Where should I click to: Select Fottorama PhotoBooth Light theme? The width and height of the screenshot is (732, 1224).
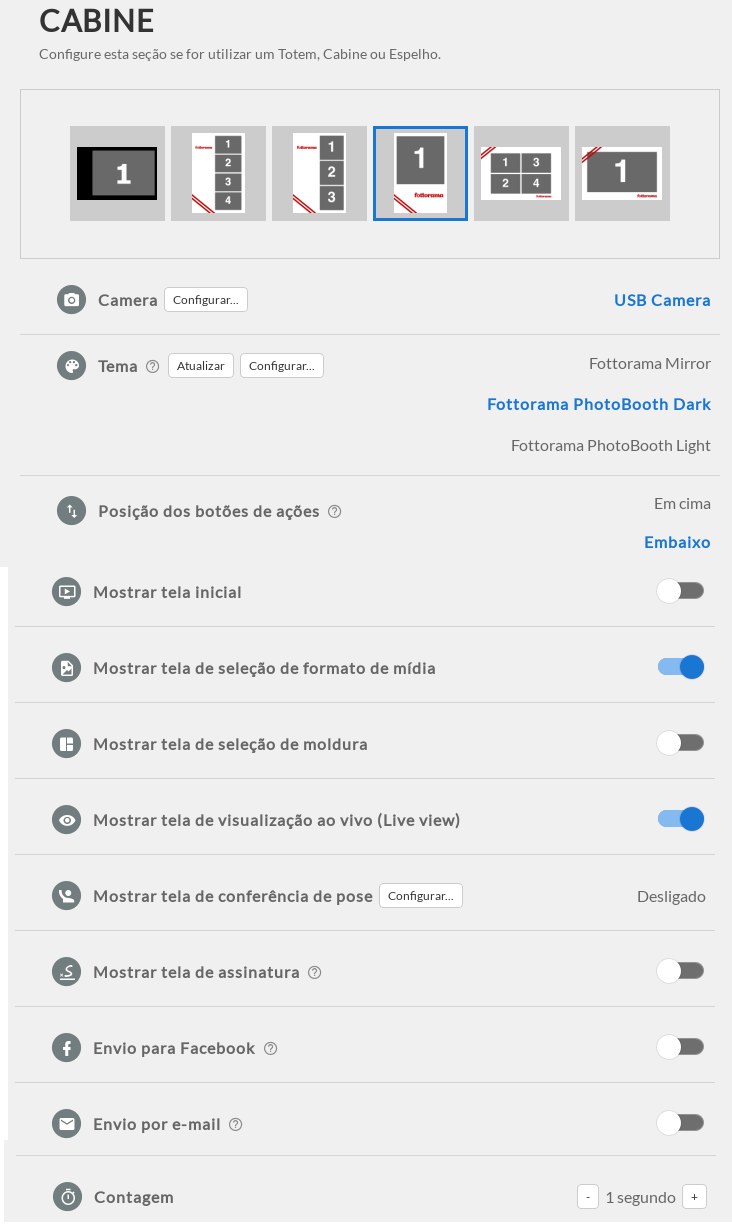pyautogui.click(x=611, y=445)
